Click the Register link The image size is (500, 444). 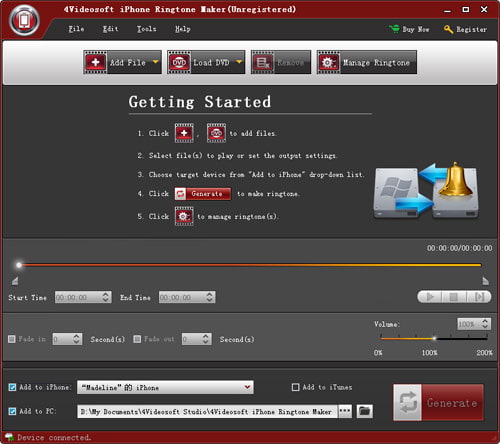pos(465,29)
